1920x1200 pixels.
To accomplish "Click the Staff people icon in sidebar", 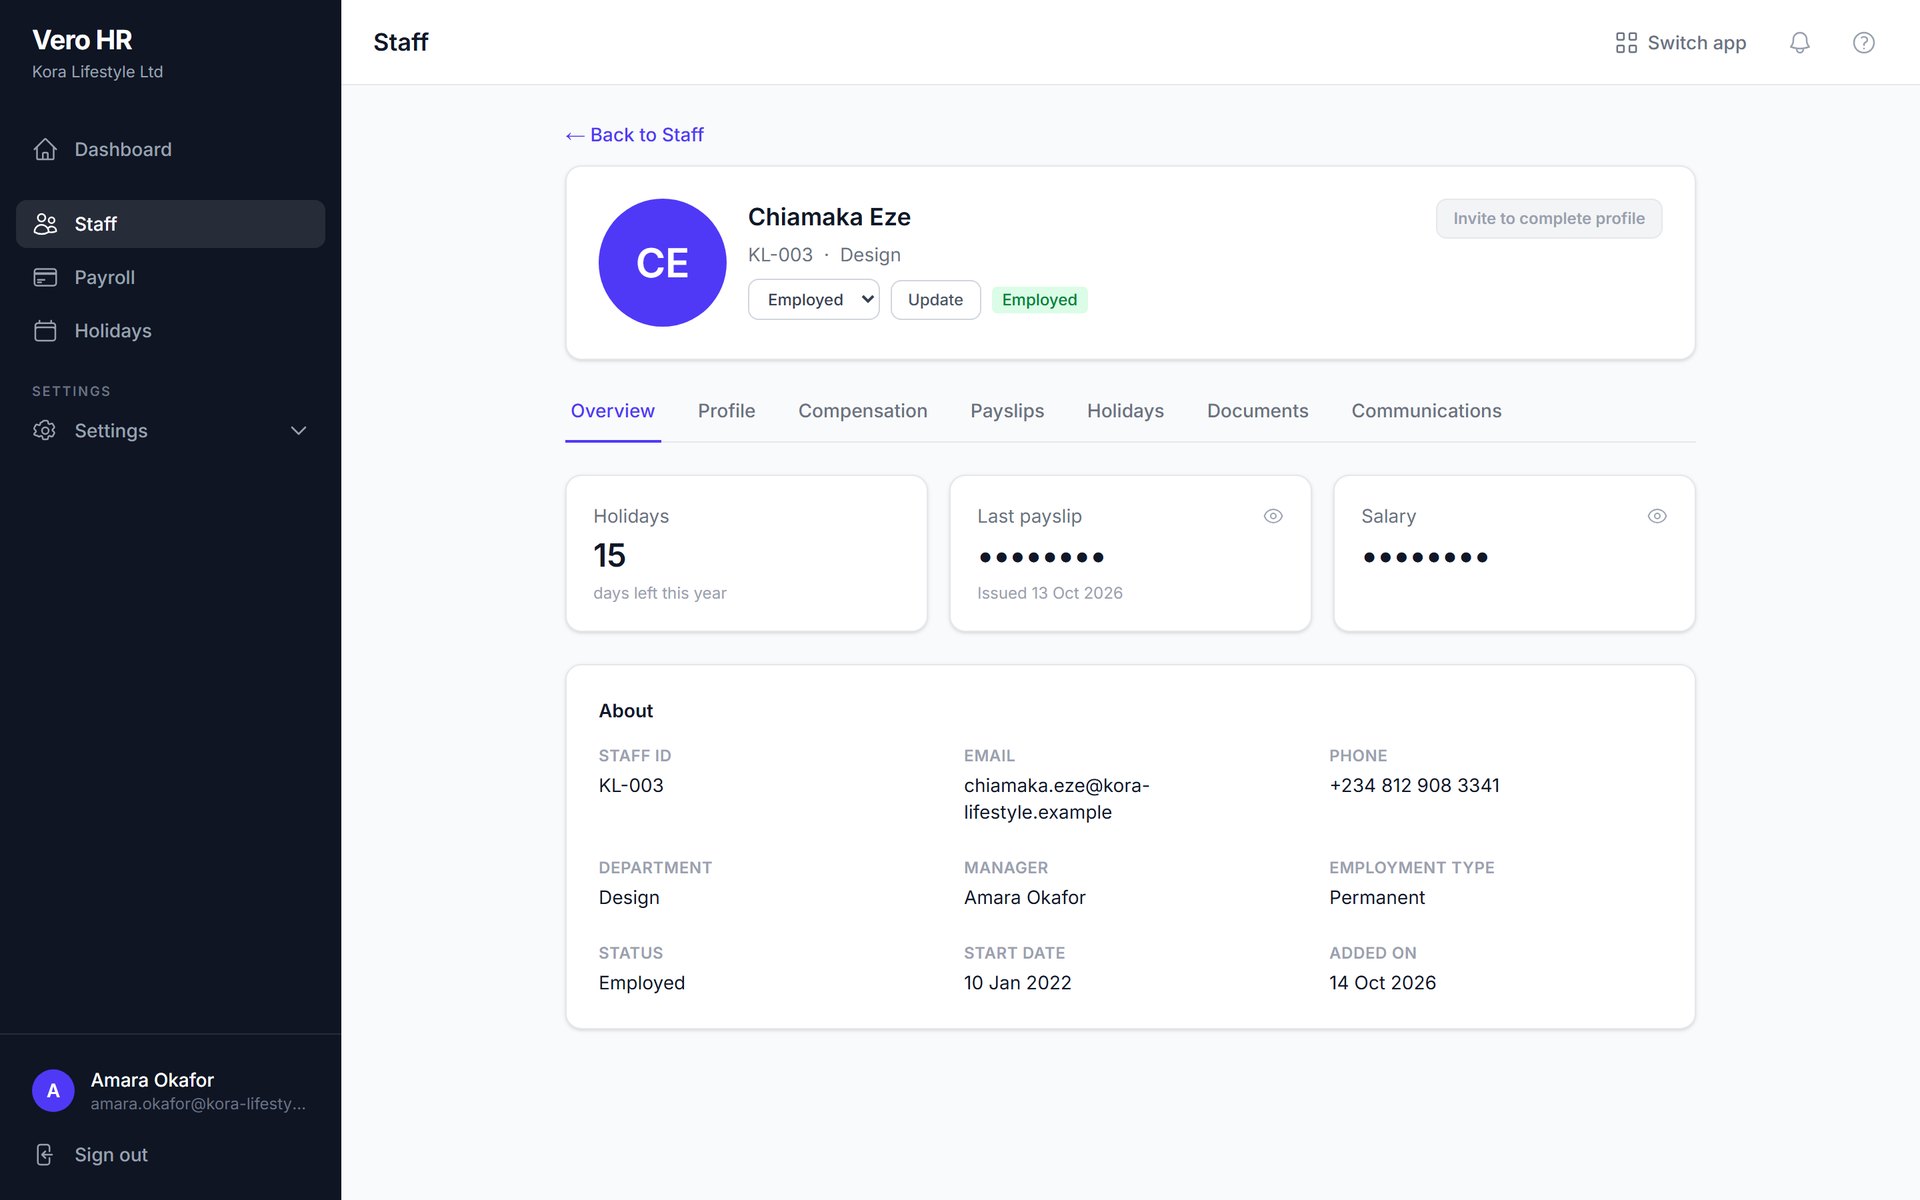I will tap(45, 224).
